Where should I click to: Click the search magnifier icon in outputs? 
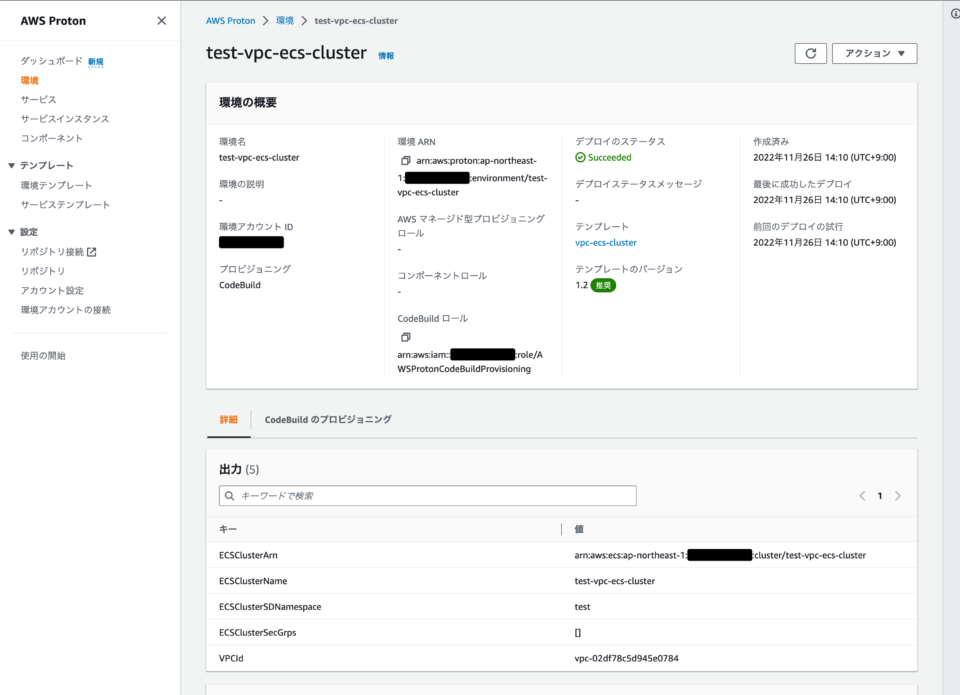(x=230, y=495)
